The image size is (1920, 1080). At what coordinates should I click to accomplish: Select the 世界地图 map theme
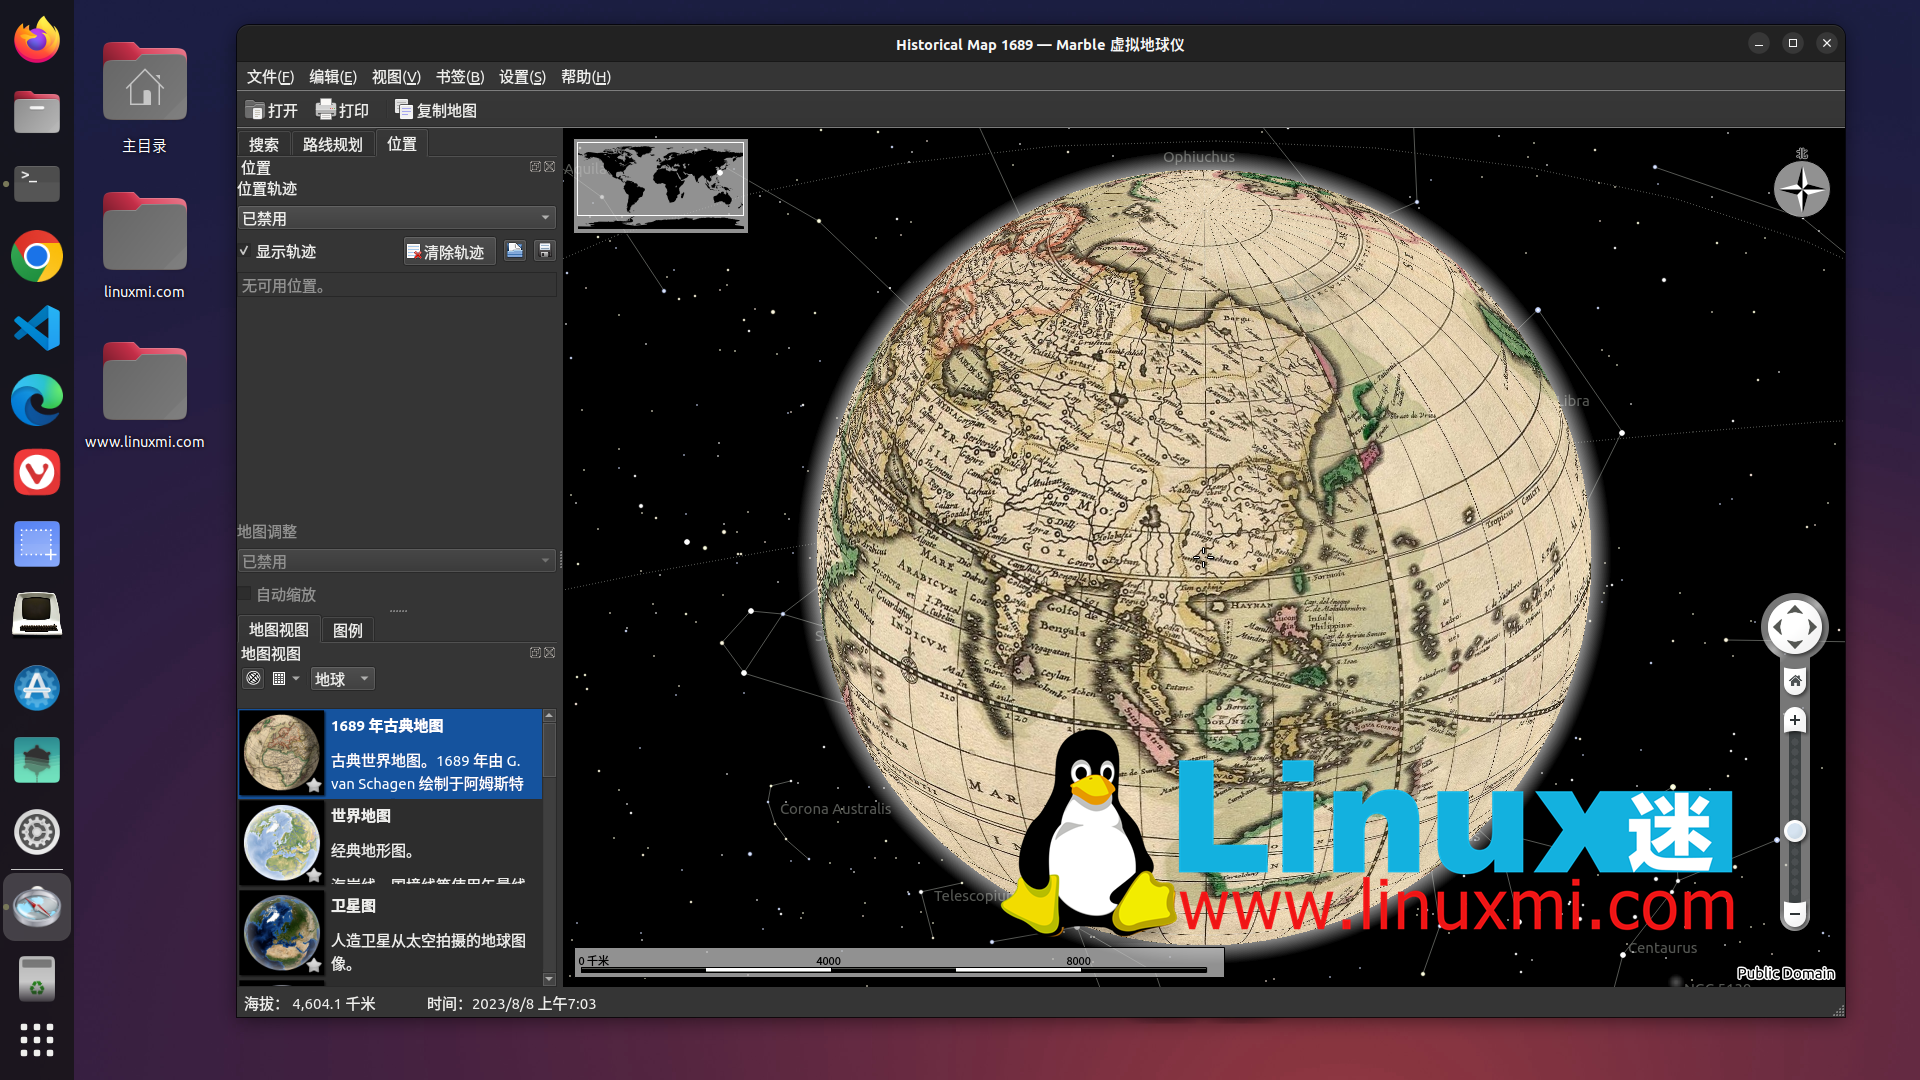point(390,844)
